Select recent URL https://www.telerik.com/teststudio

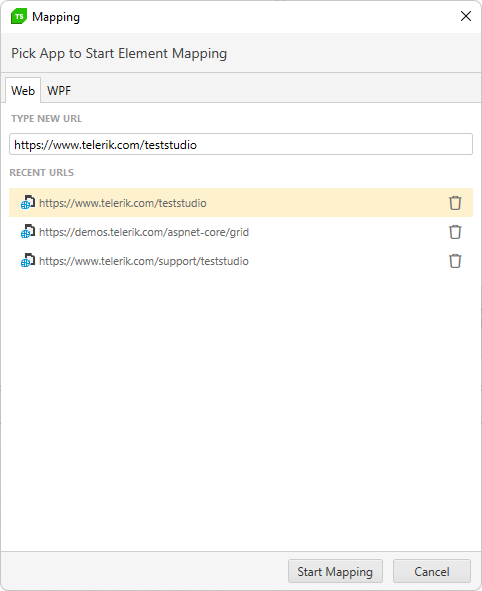coord(241,203)
